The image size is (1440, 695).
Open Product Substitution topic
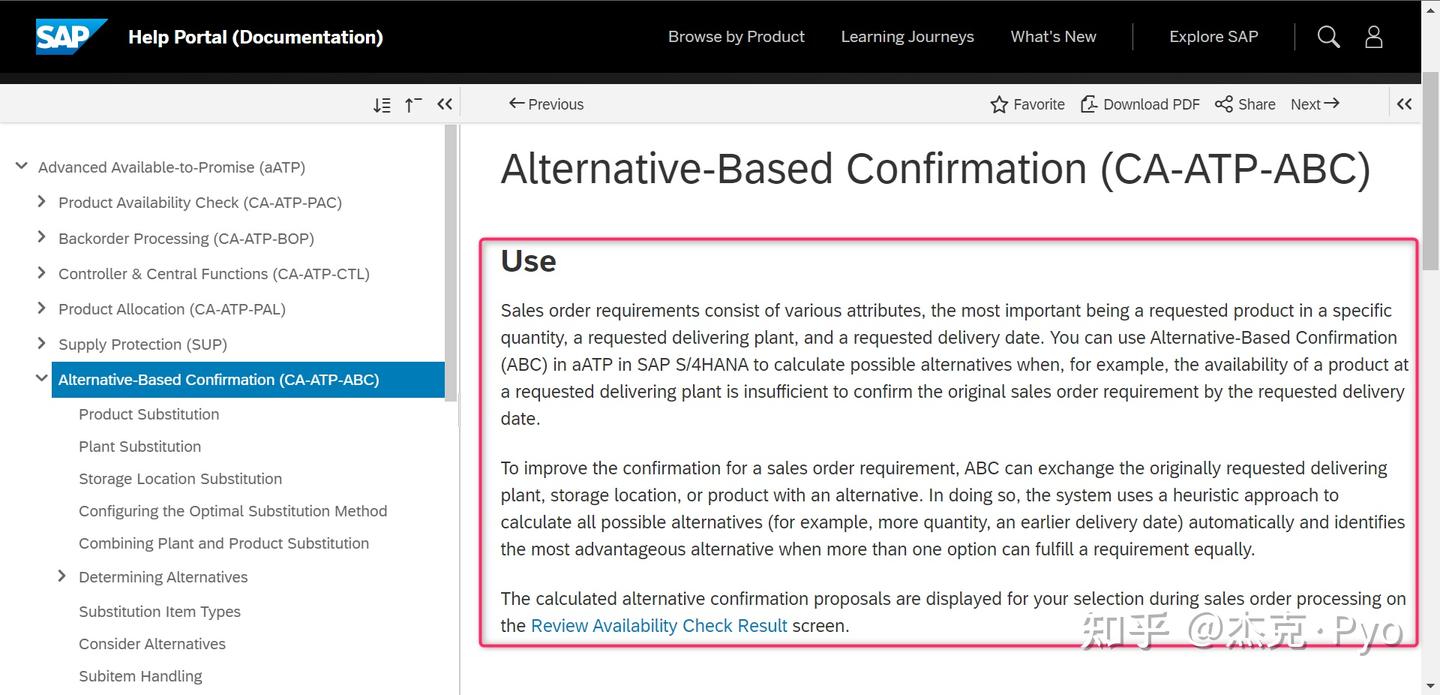click(149, 414)
